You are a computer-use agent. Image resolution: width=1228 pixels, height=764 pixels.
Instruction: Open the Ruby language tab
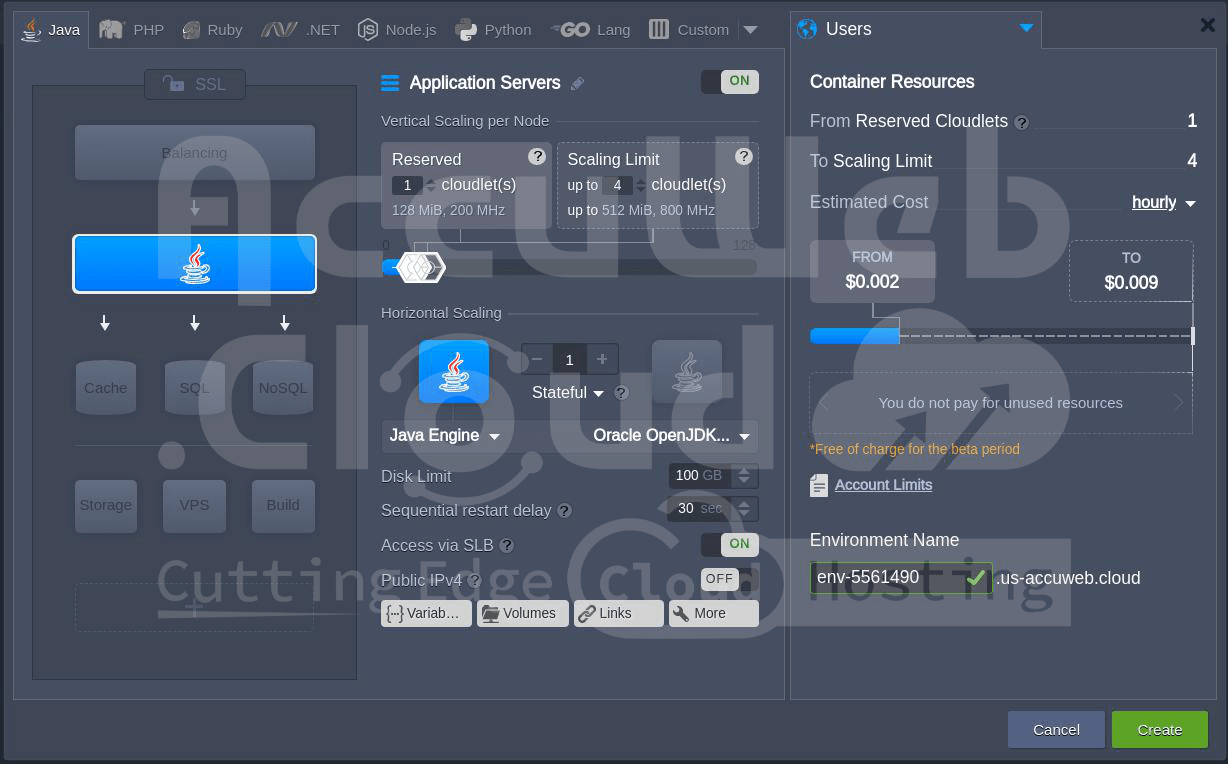[x=212, y=30]
